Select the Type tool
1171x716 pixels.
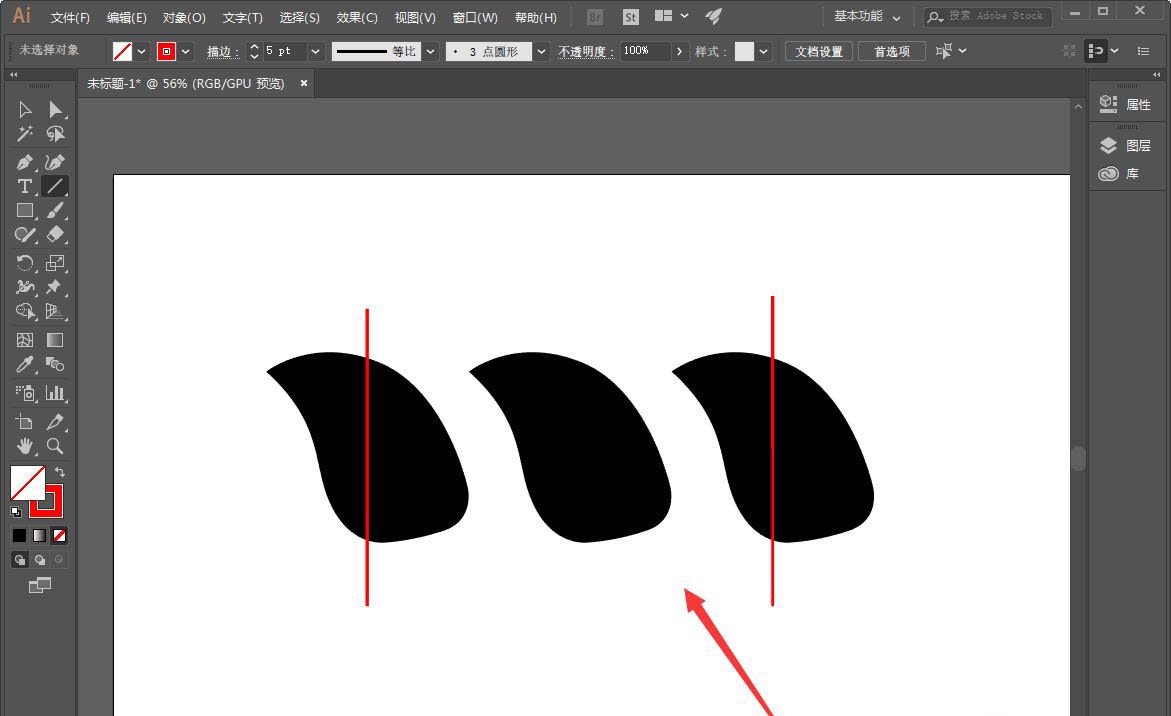(25, 186)
